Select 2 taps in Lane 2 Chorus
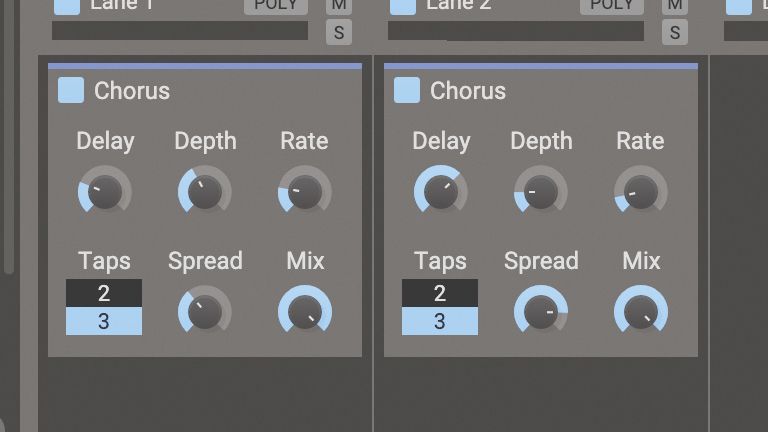The width and height of the screenshot is (768, 432). [x=440, y=293]
